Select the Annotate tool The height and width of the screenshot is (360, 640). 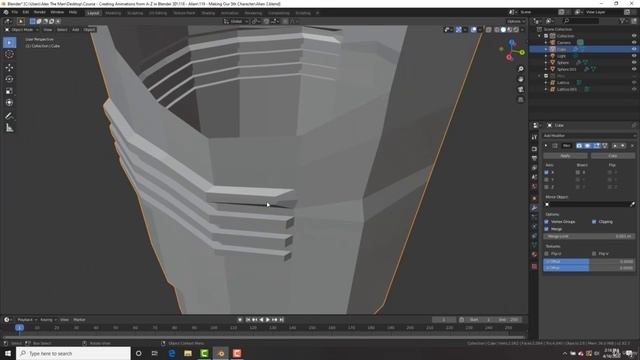coord(9,116)
